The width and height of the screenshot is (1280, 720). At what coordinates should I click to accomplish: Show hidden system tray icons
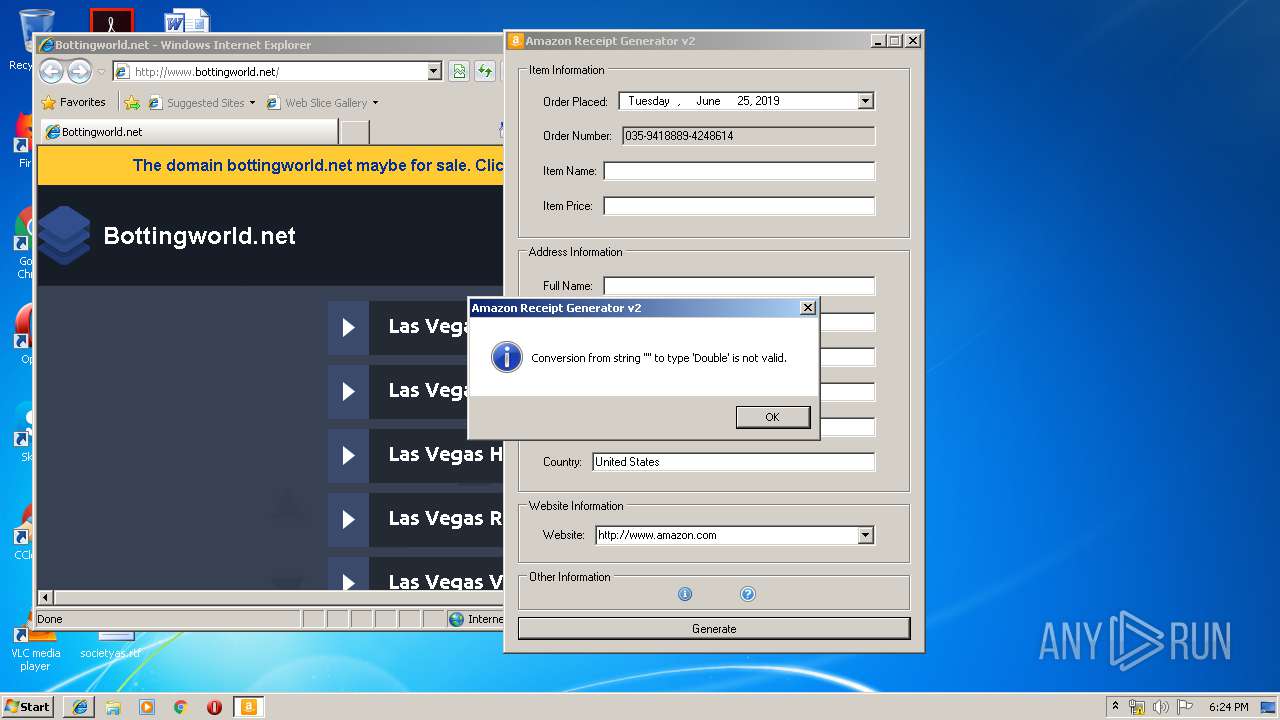tap(1116, 706)
